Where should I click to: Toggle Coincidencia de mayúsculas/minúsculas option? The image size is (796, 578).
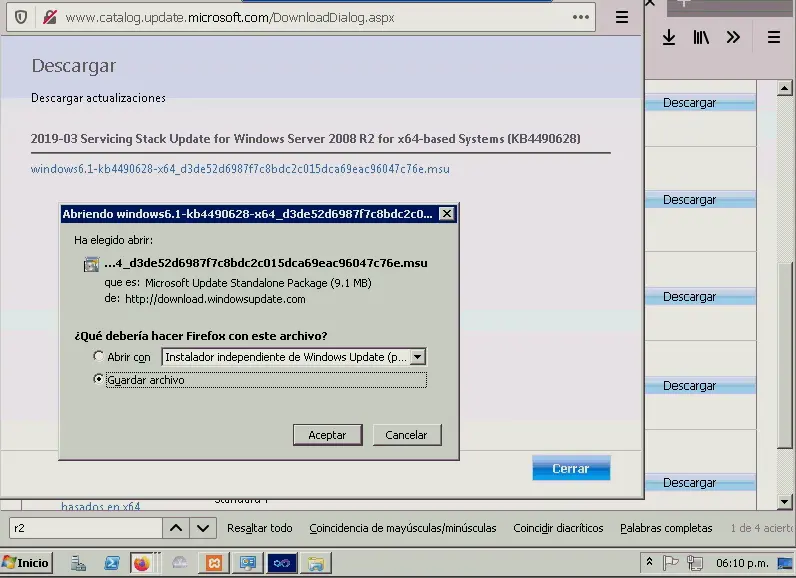(x=403, y=528)
